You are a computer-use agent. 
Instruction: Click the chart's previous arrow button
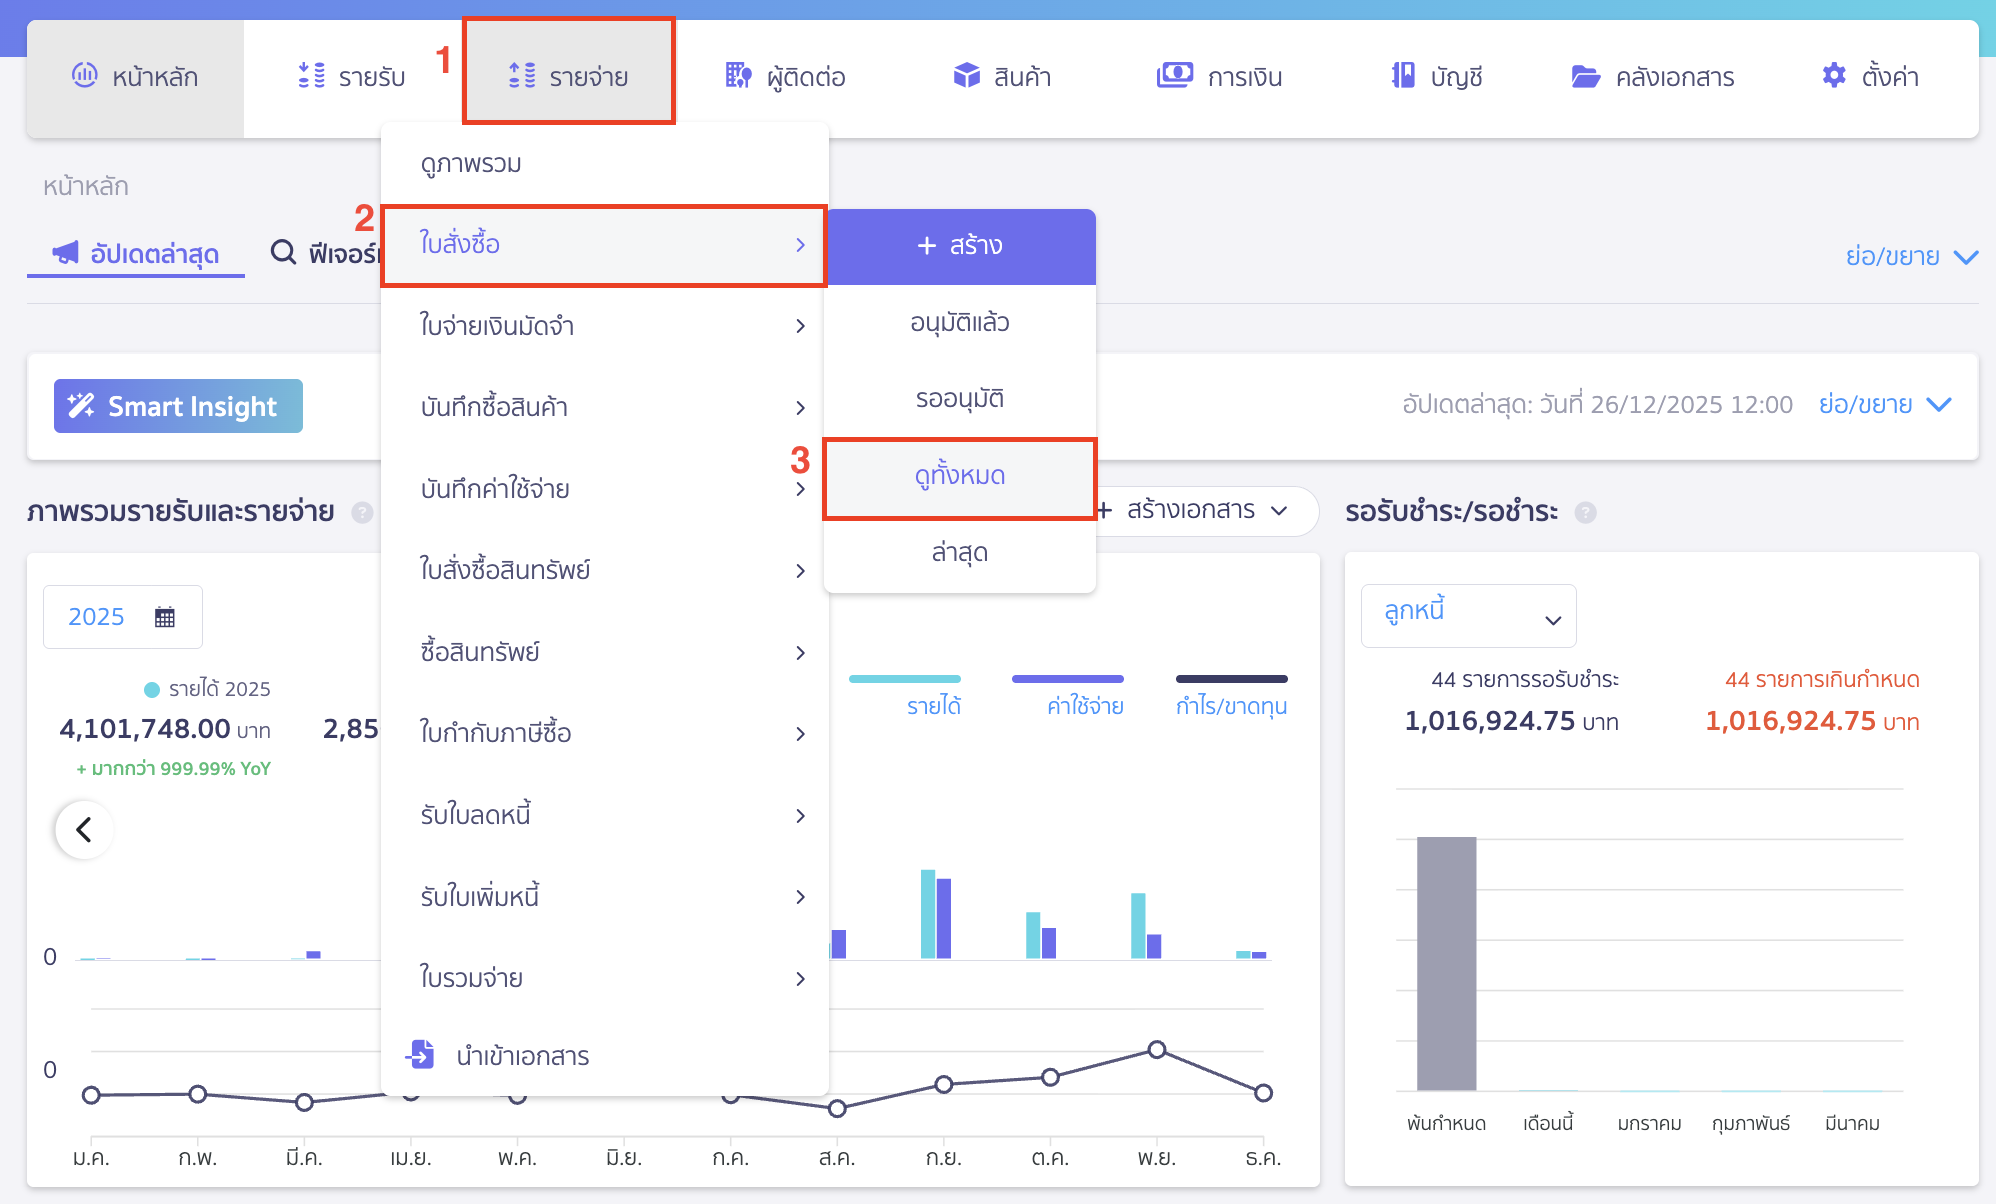[84, 829]
